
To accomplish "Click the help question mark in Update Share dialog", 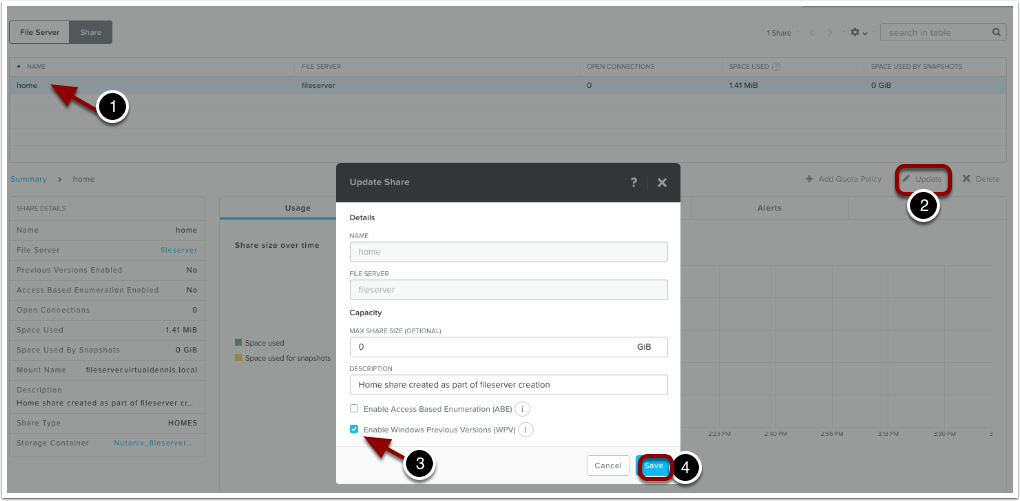I will (x=633, y=183).
